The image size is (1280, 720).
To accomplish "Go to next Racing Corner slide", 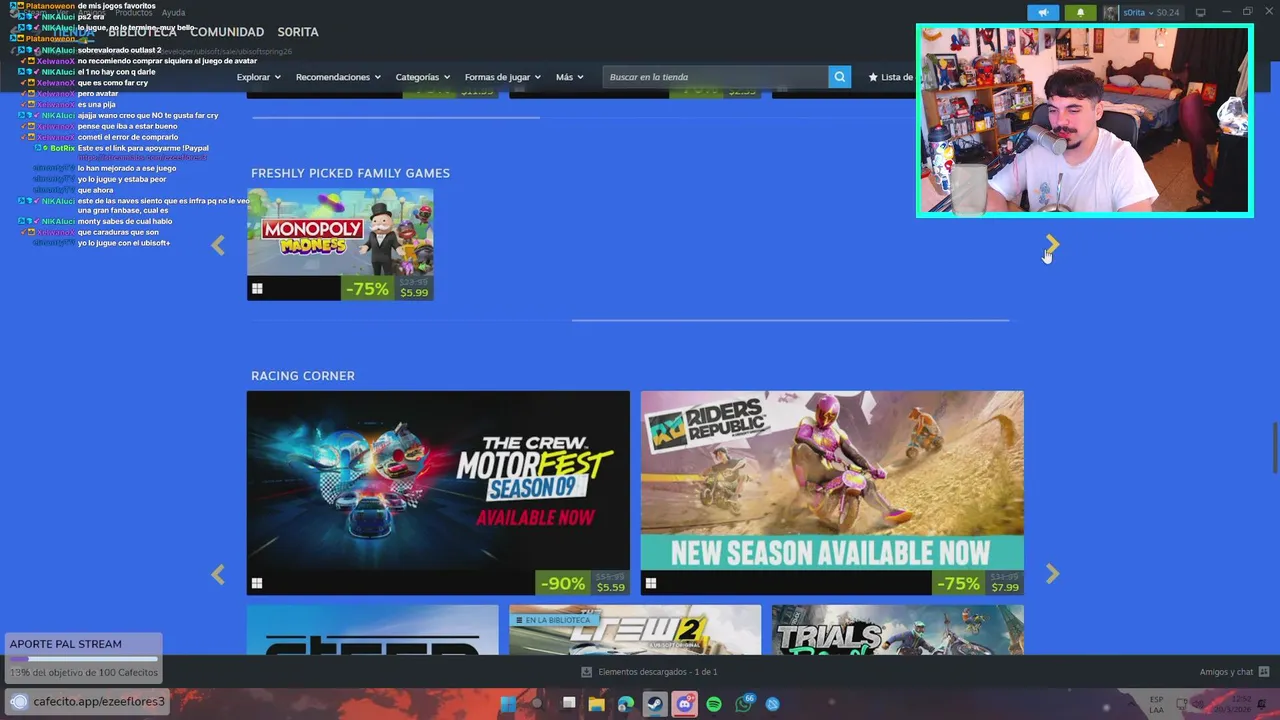I will 1052,574.
